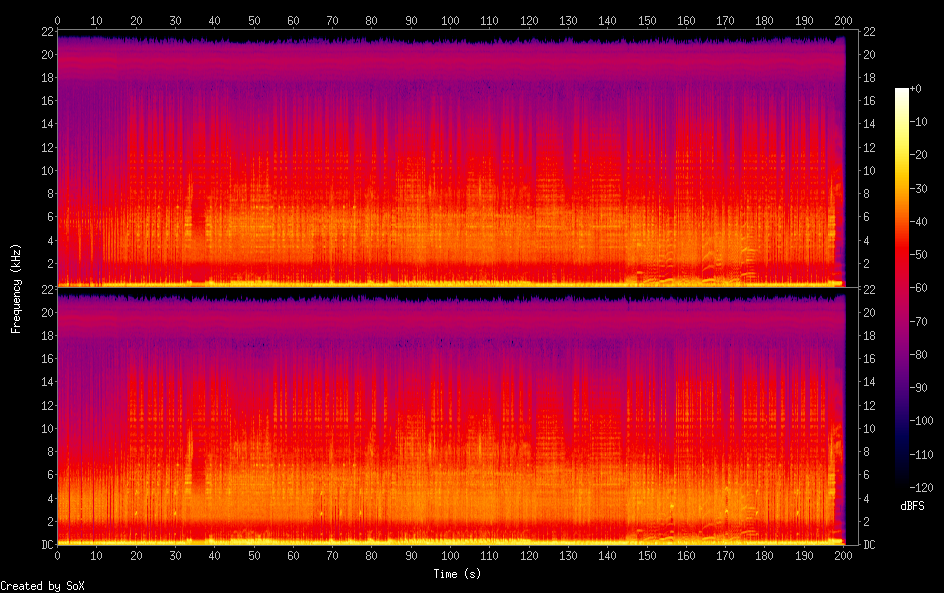
Task: Click the "Frequency (kHz)" axis title
Action: pos(16,289)
